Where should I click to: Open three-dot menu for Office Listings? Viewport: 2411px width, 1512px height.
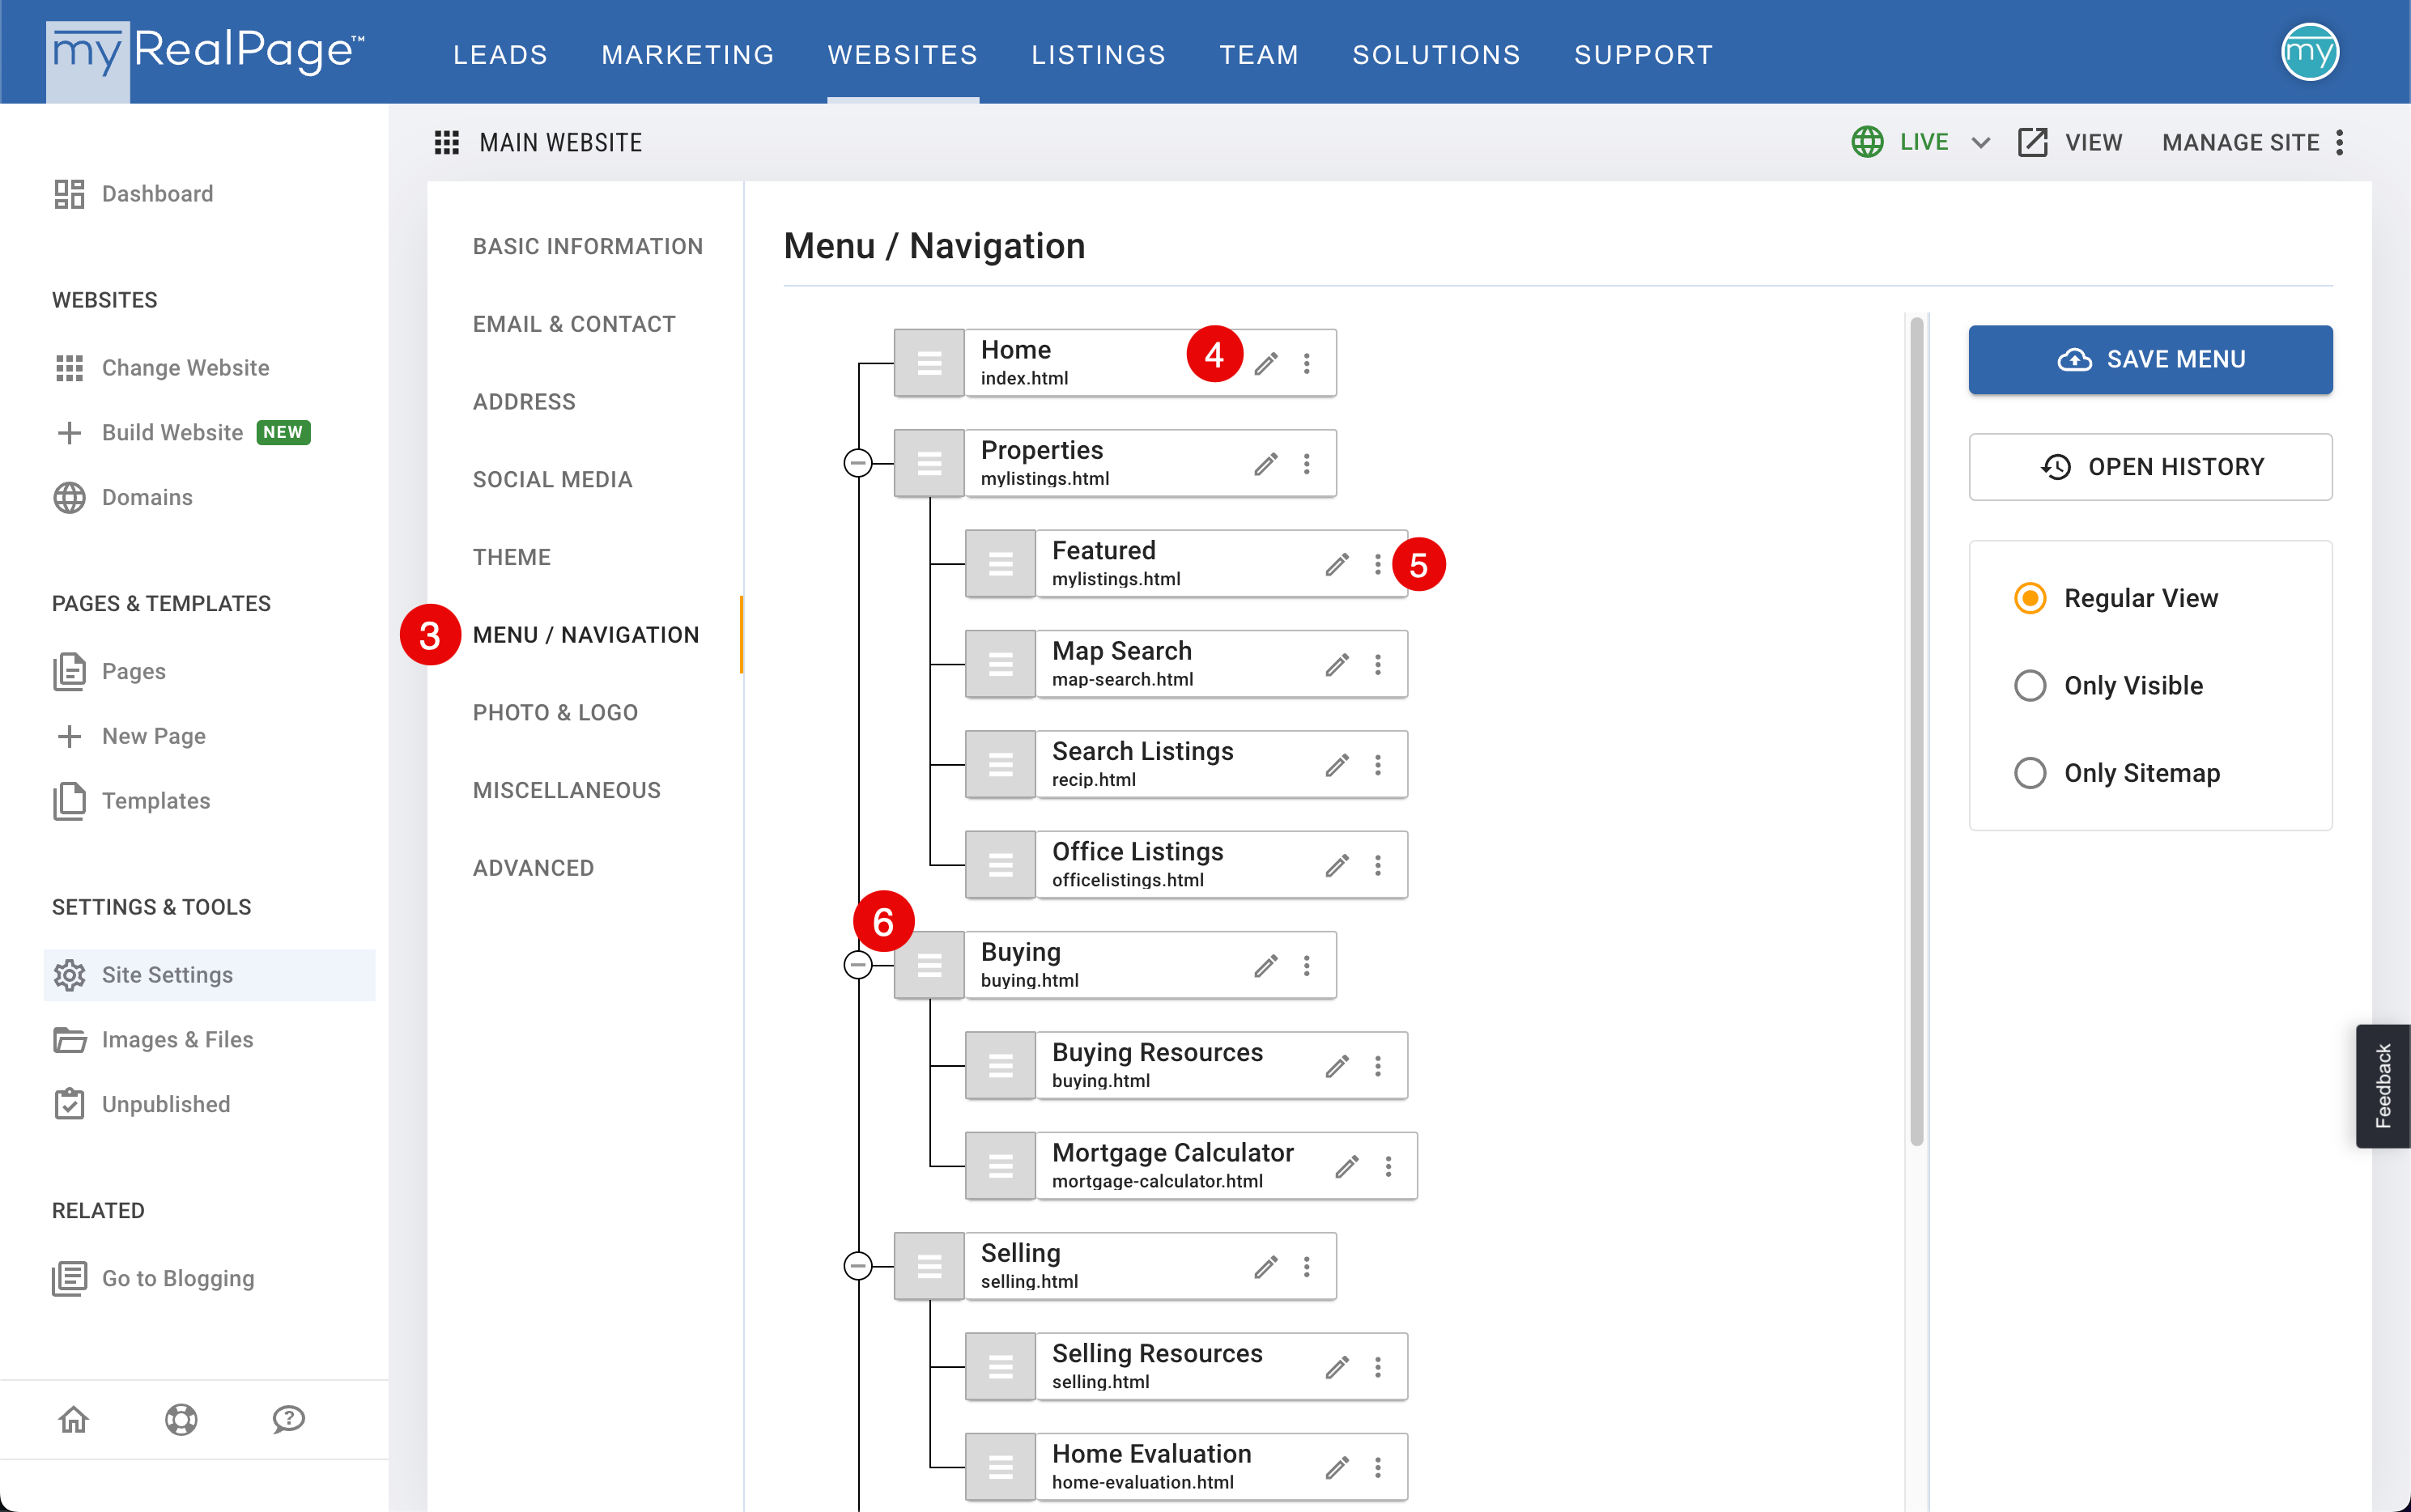(1378, 865)
